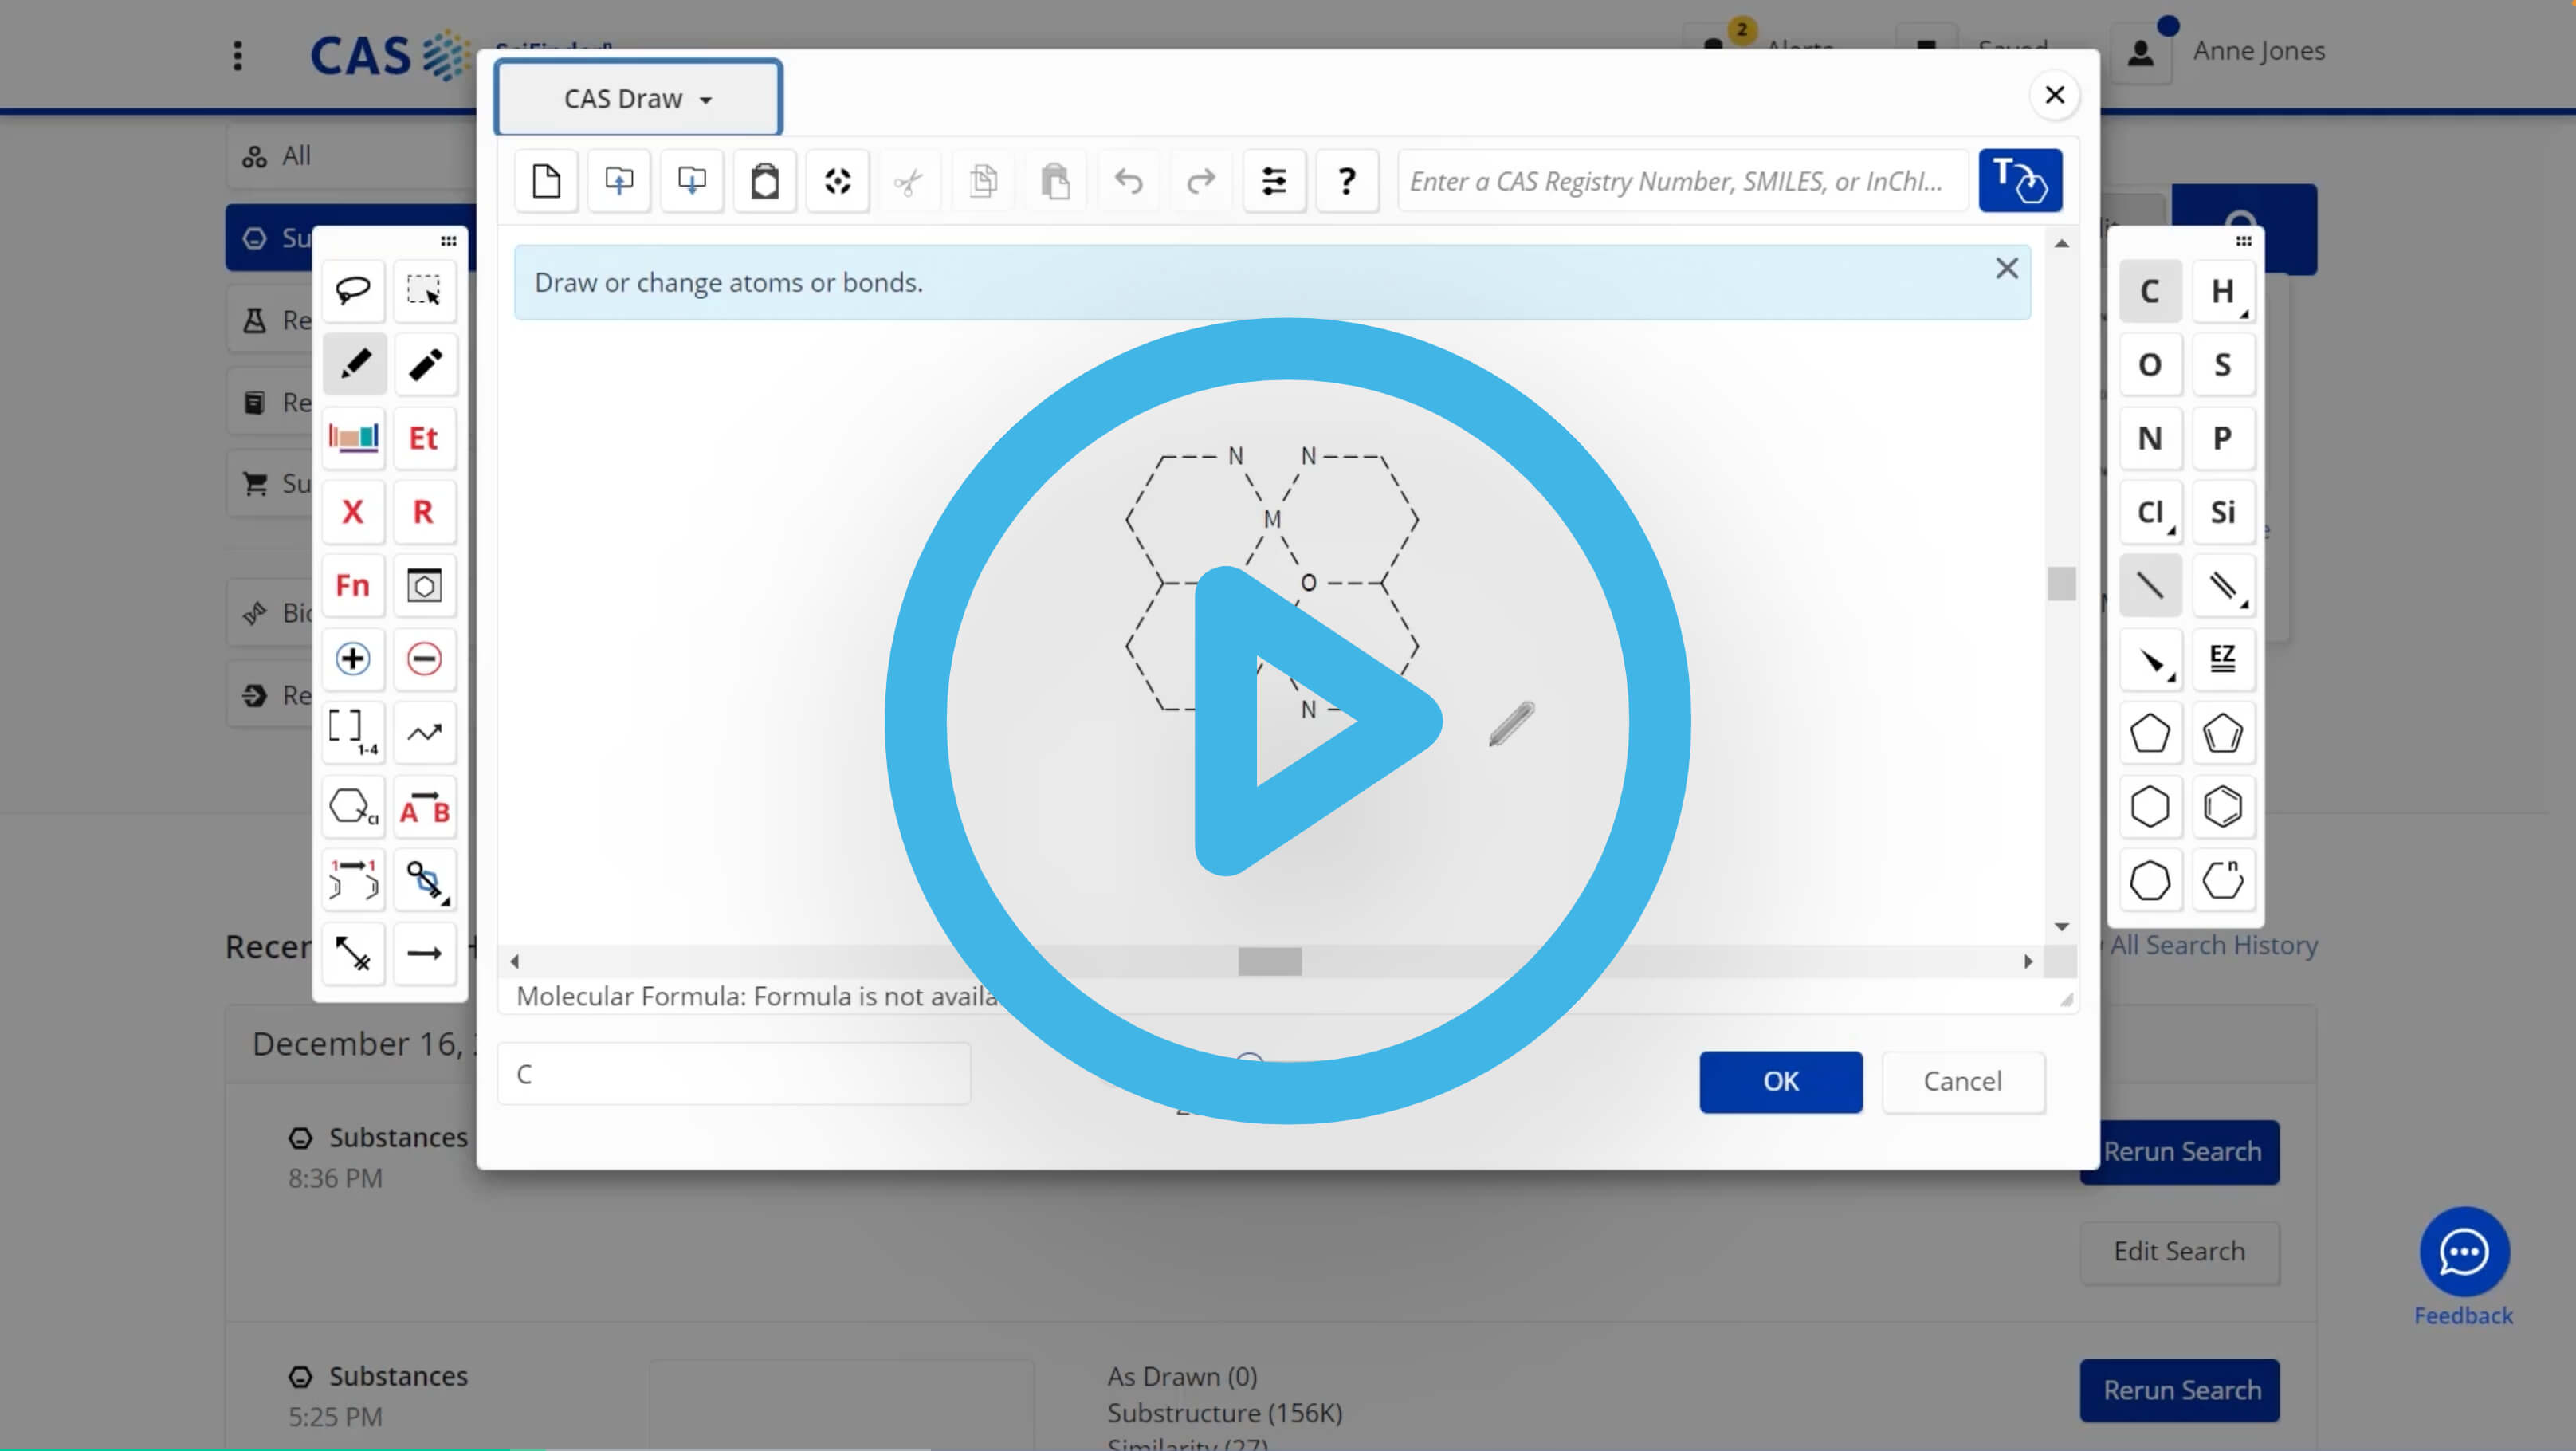Image resolution: width=2576 pixels, height=1451 pixels.
Task: Create a new blank structure
Action: 546,181
